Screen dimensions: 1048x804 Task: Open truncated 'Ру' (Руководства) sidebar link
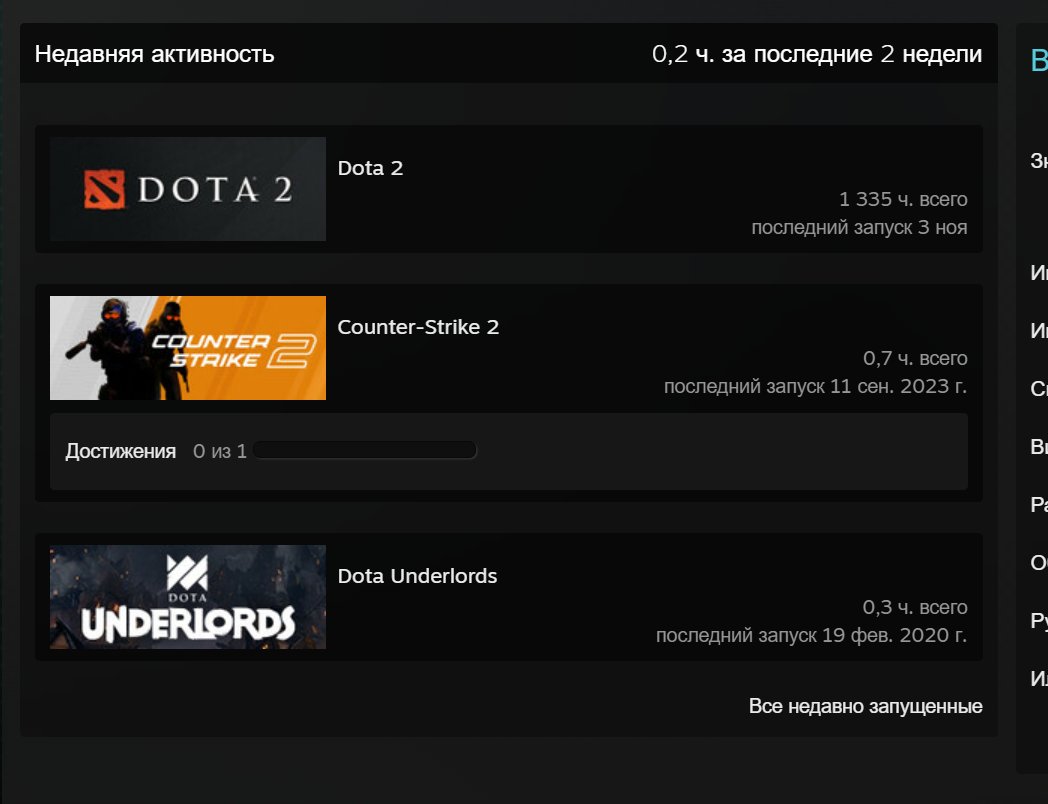click(x=1039, y=621)
